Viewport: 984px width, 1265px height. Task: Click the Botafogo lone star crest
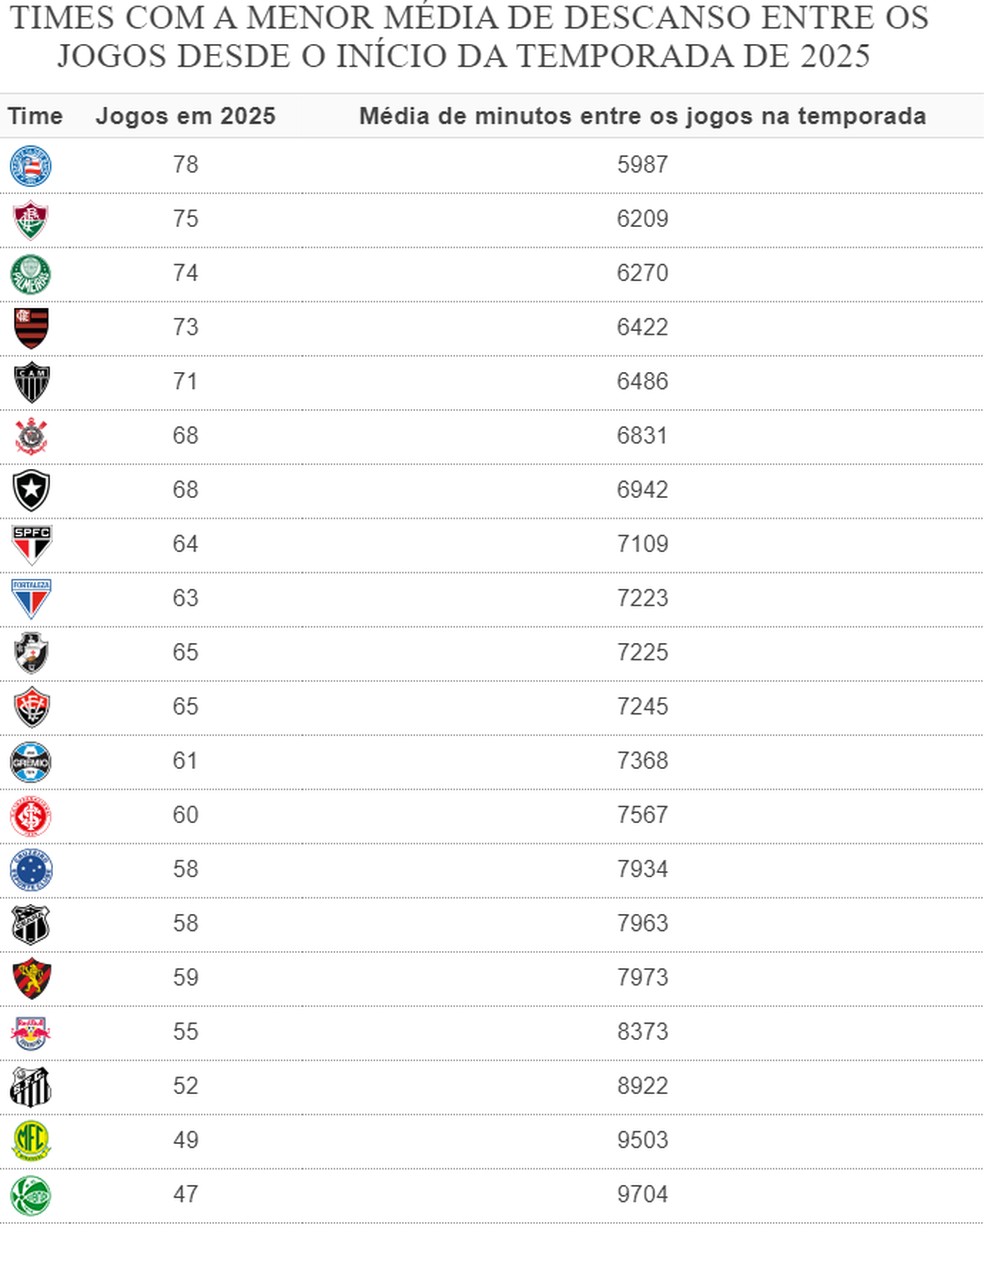tap(30, 490)
